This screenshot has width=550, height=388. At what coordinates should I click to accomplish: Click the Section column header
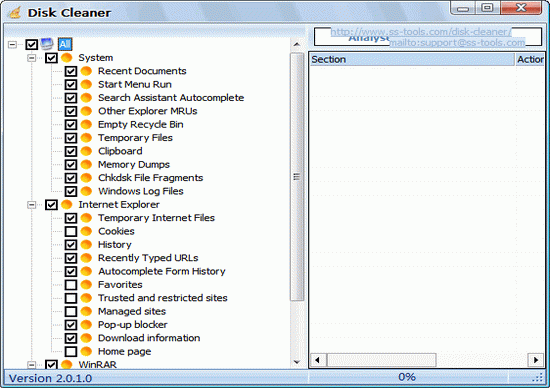411,59
